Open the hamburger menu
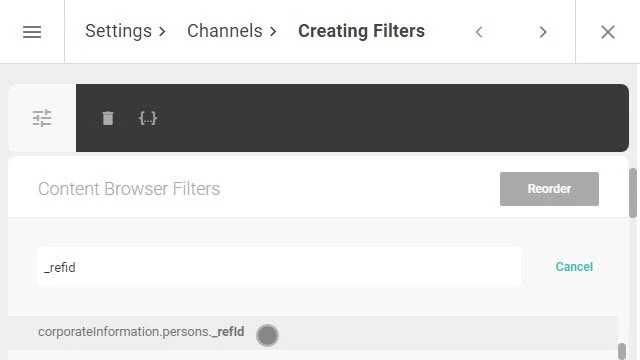Image resolution: width=640 pixels, height=360 pixels. (32, 32)
